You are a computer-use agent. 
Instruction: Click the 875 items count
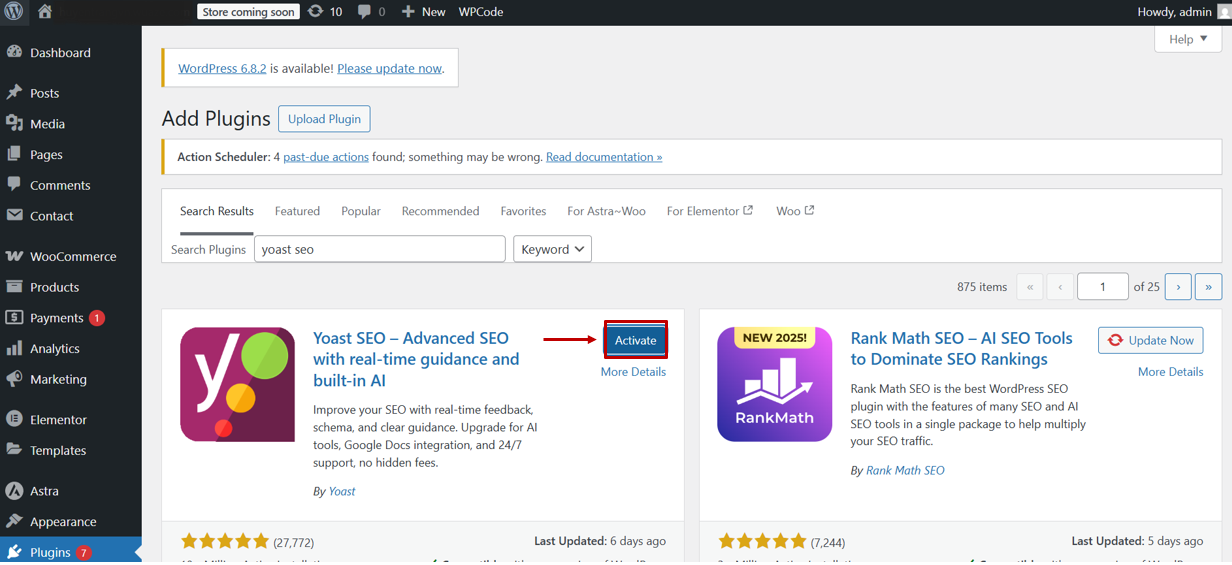pos(982,286)
